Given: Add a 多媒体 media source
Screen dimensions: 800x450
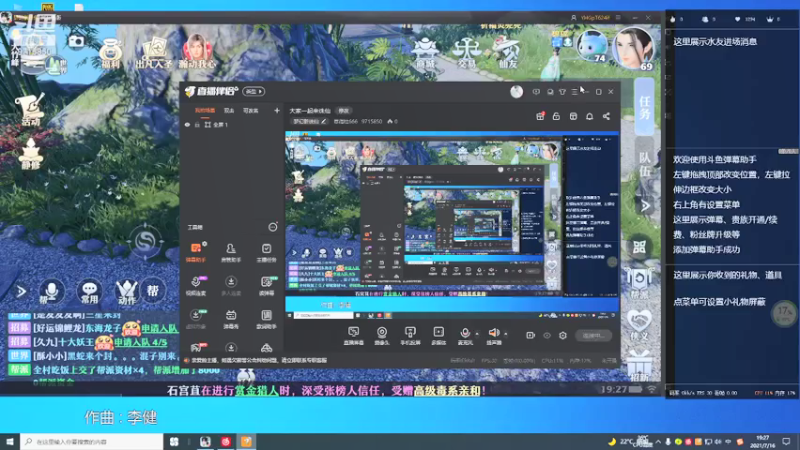Looking at the screenshot, I should pyautogui.click(x=438, y=336).
